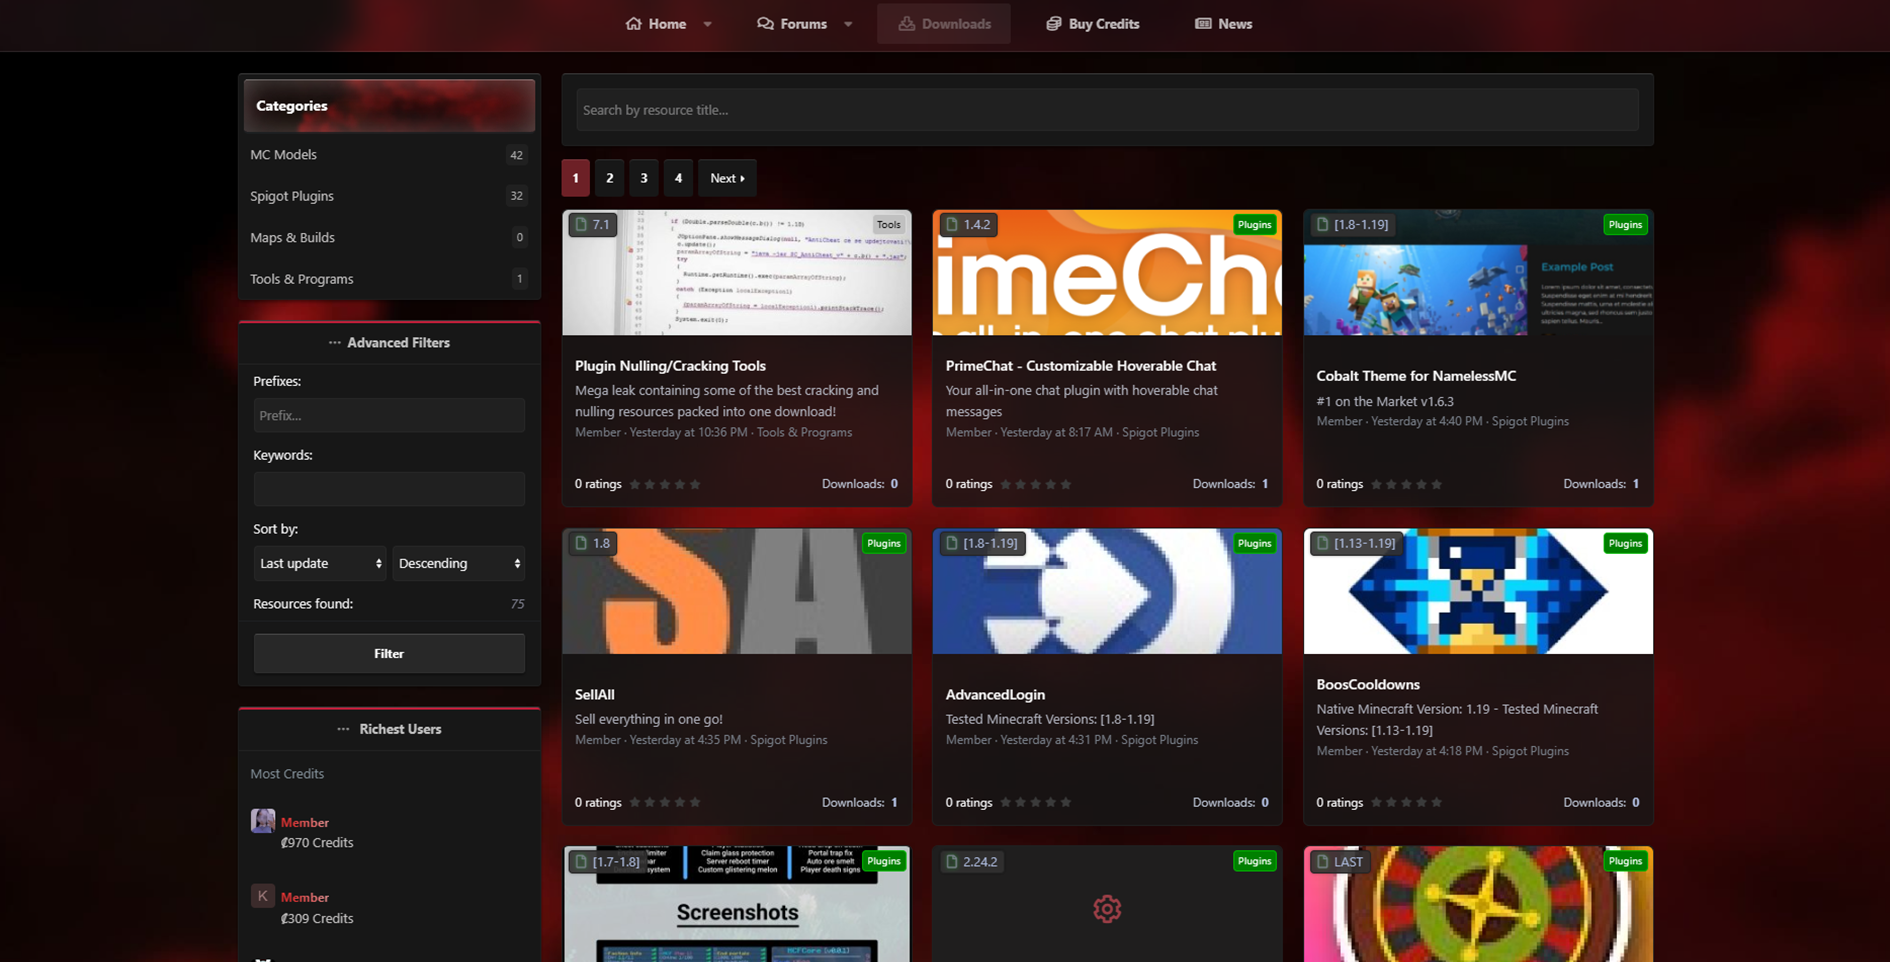Image resolution: width=1890 pixels, height=962 pixels.
Task: Open the Descending order dropdown
Action: [458, 563]
